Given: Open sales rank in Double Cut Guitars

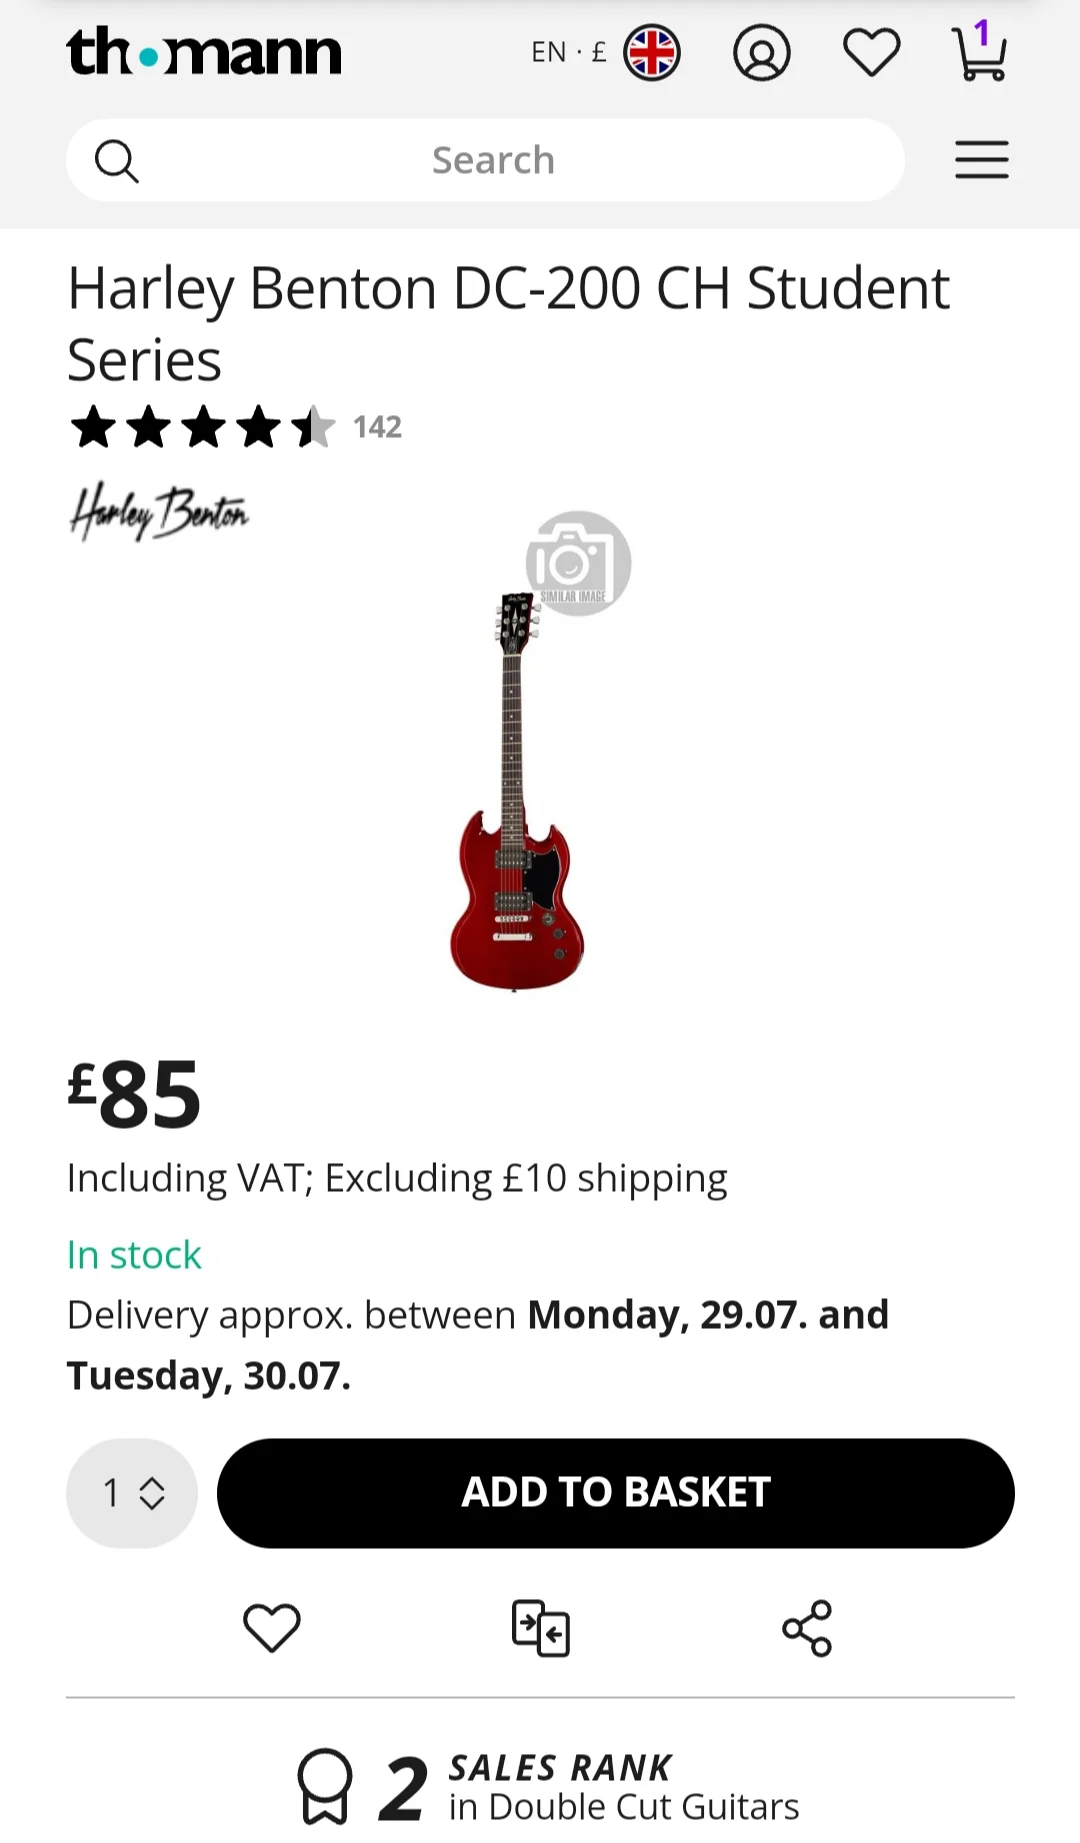Looking at the screenshot, I should click(622, 1787).
